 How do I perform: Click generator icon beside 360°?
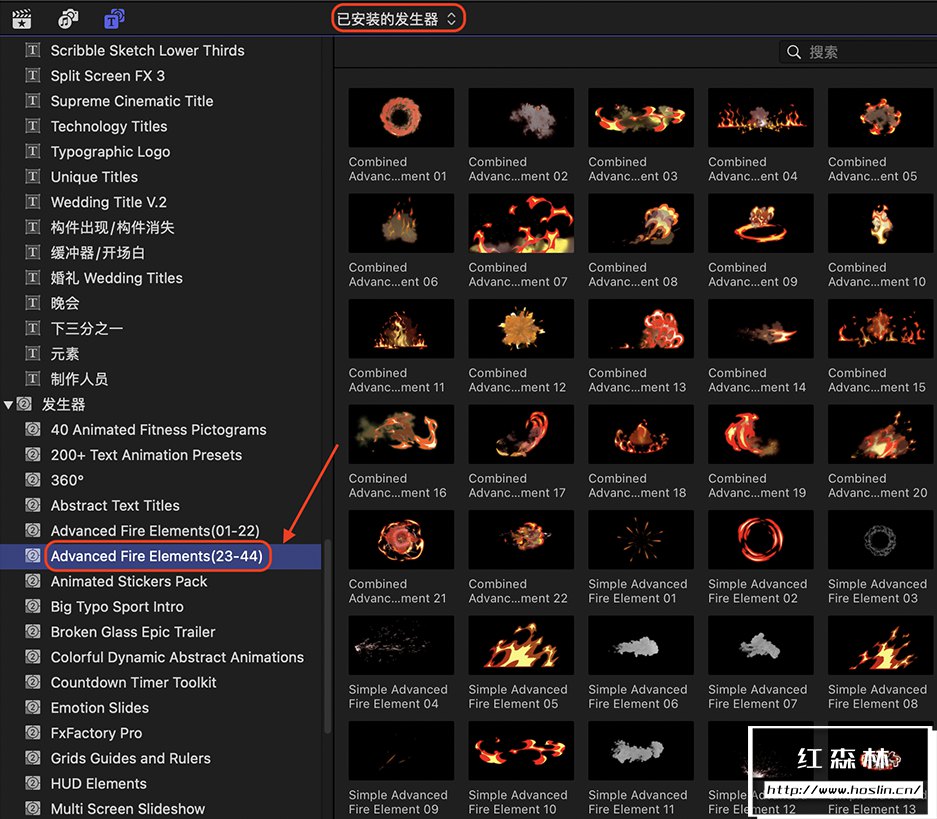[x=33, y=480]
